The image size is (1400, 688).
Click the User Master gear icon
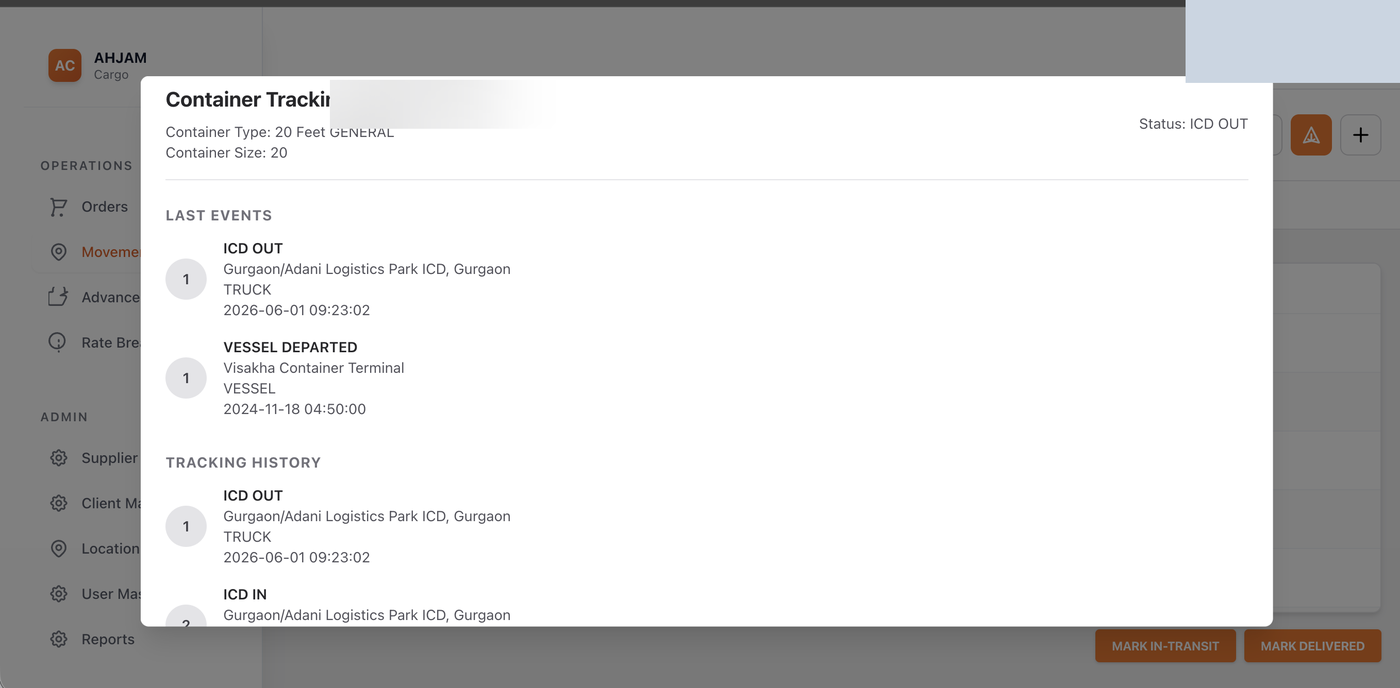[x=59, y=594]
